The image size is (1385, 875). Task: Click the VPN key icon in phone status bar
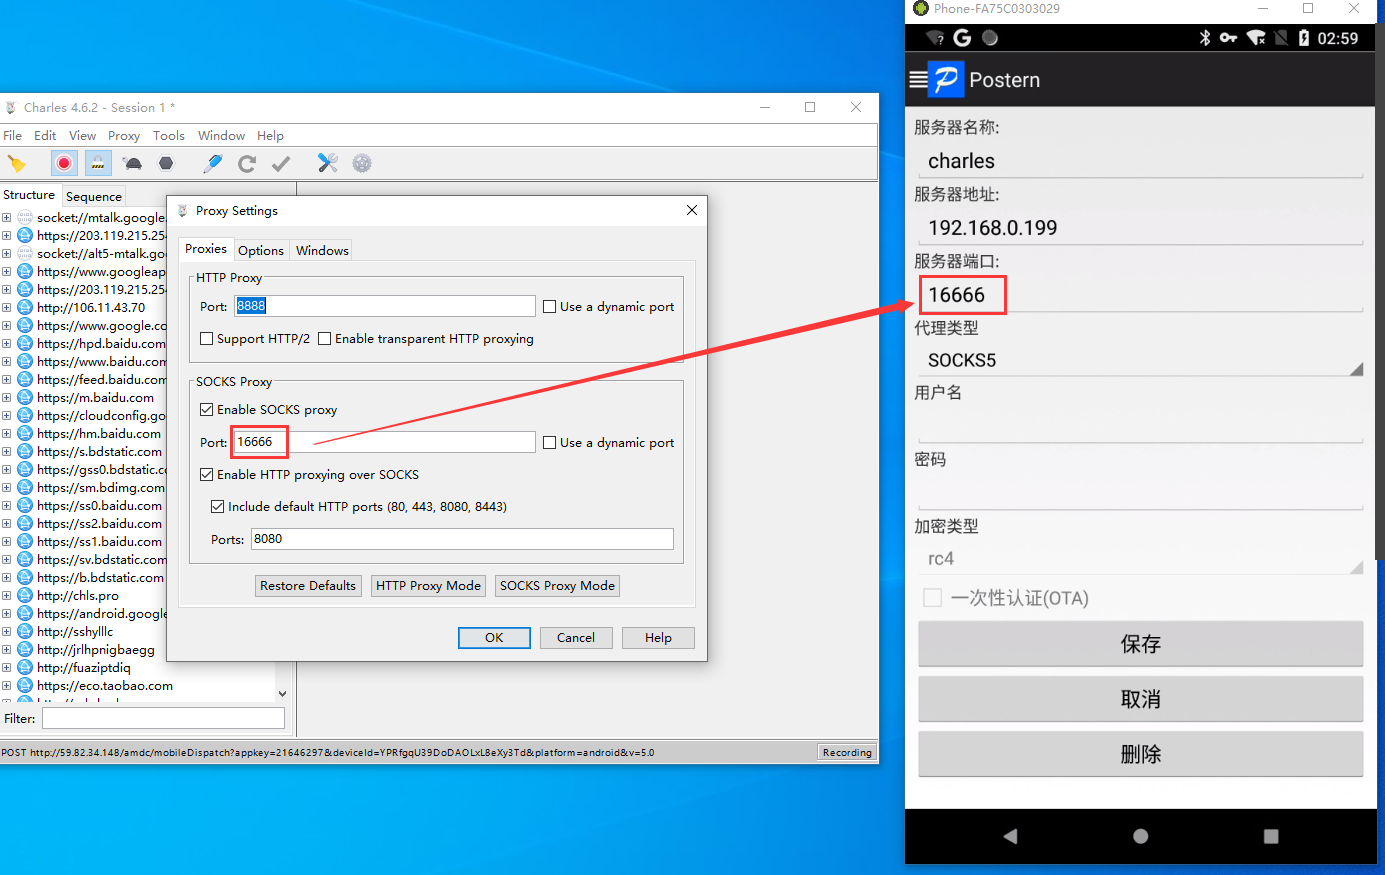1228,38
